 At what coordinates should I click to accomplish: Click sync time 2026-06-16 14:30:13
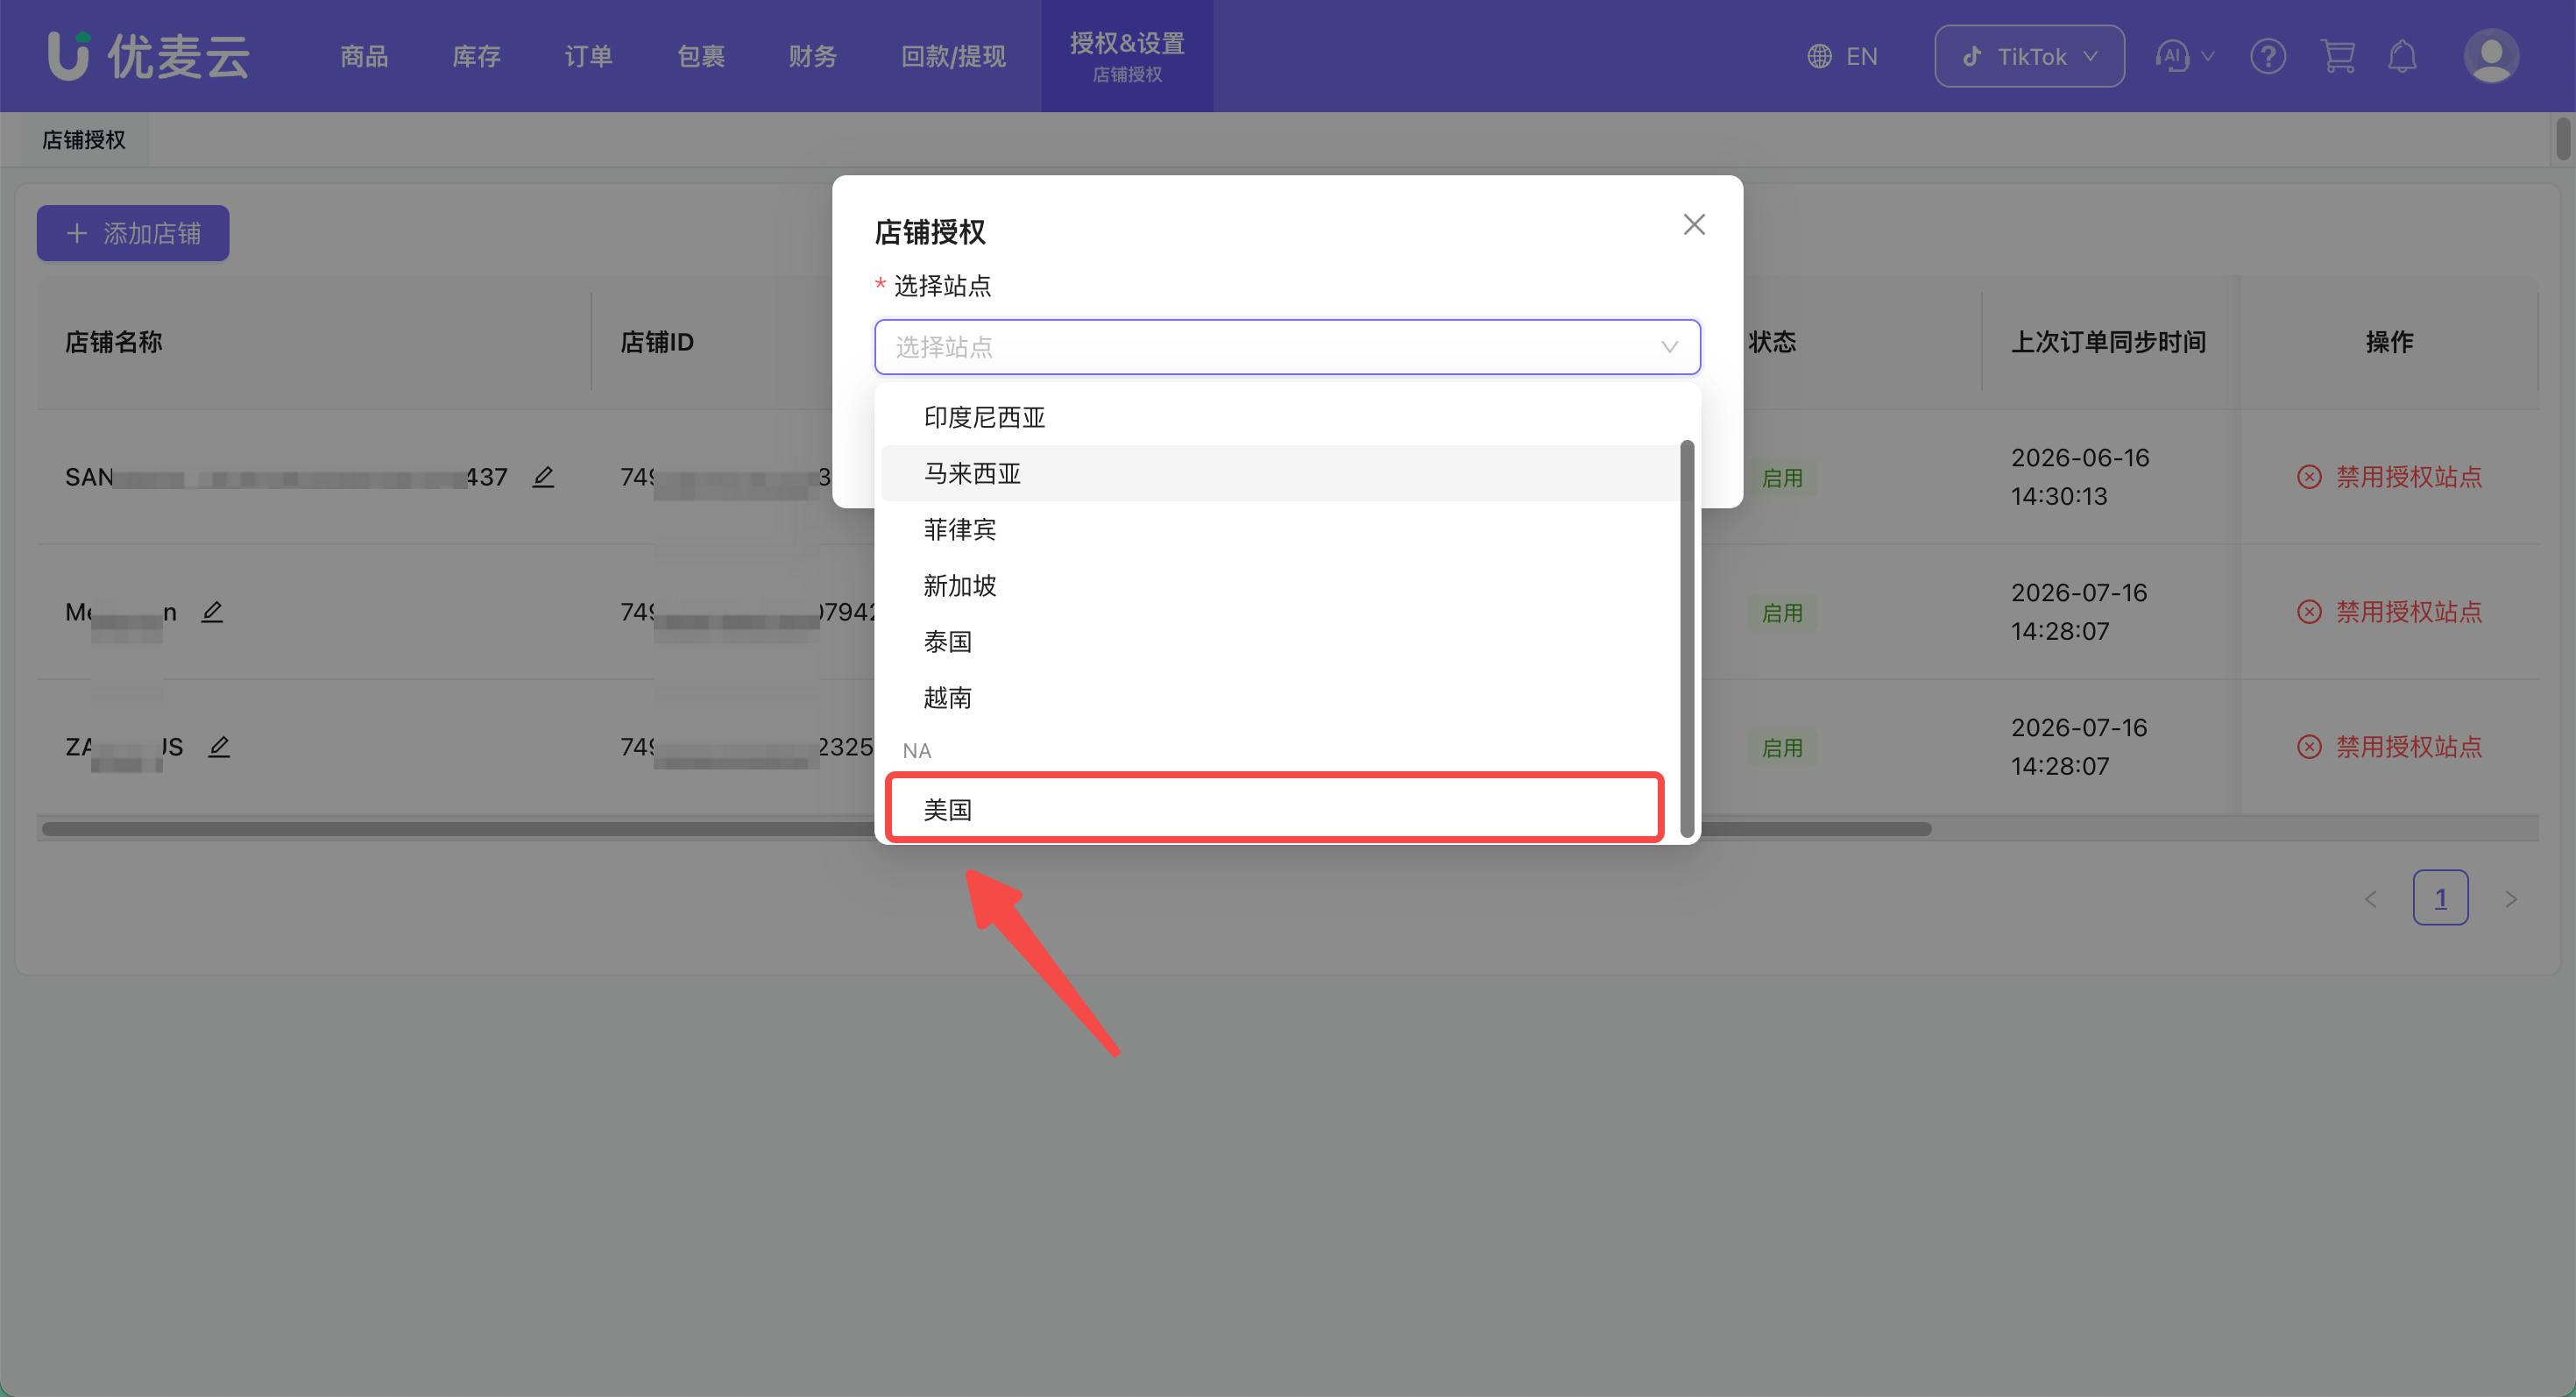pyautogui.click(x=2080, y=477)
